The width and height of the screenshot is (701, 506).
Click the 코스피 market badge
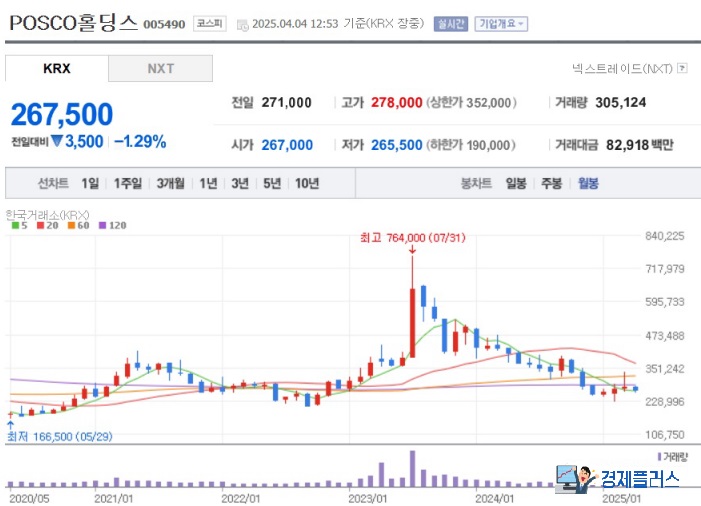[210, 24]
